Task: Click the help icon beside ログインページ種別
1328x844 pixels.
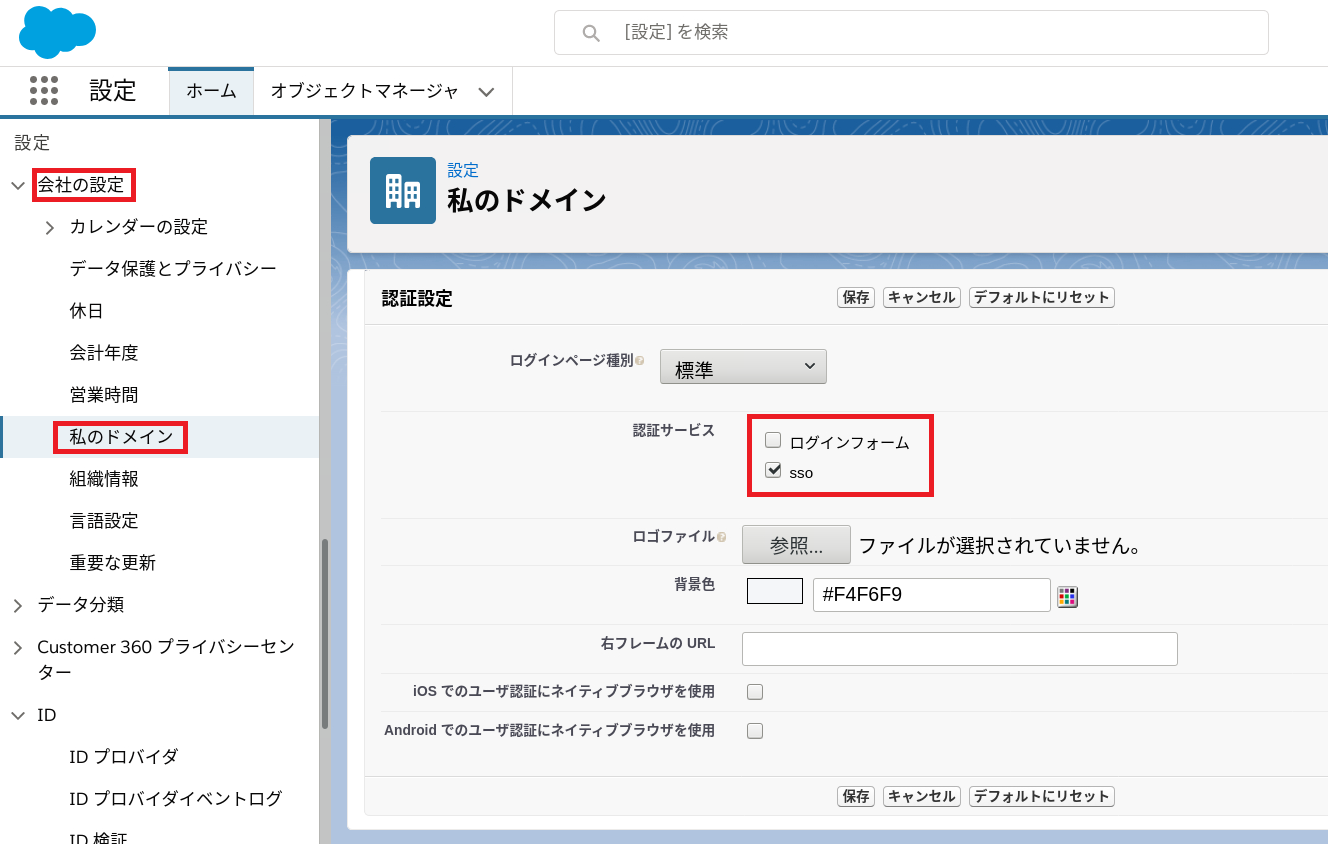Action: pos(640,361)
